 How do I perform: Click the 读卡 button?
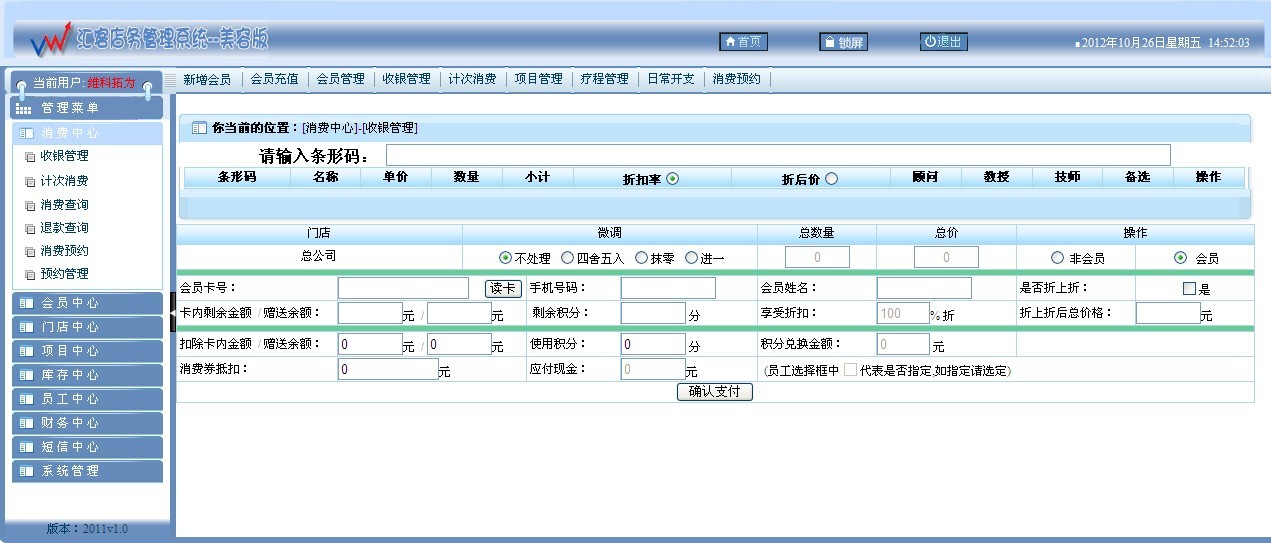(503, 288)
